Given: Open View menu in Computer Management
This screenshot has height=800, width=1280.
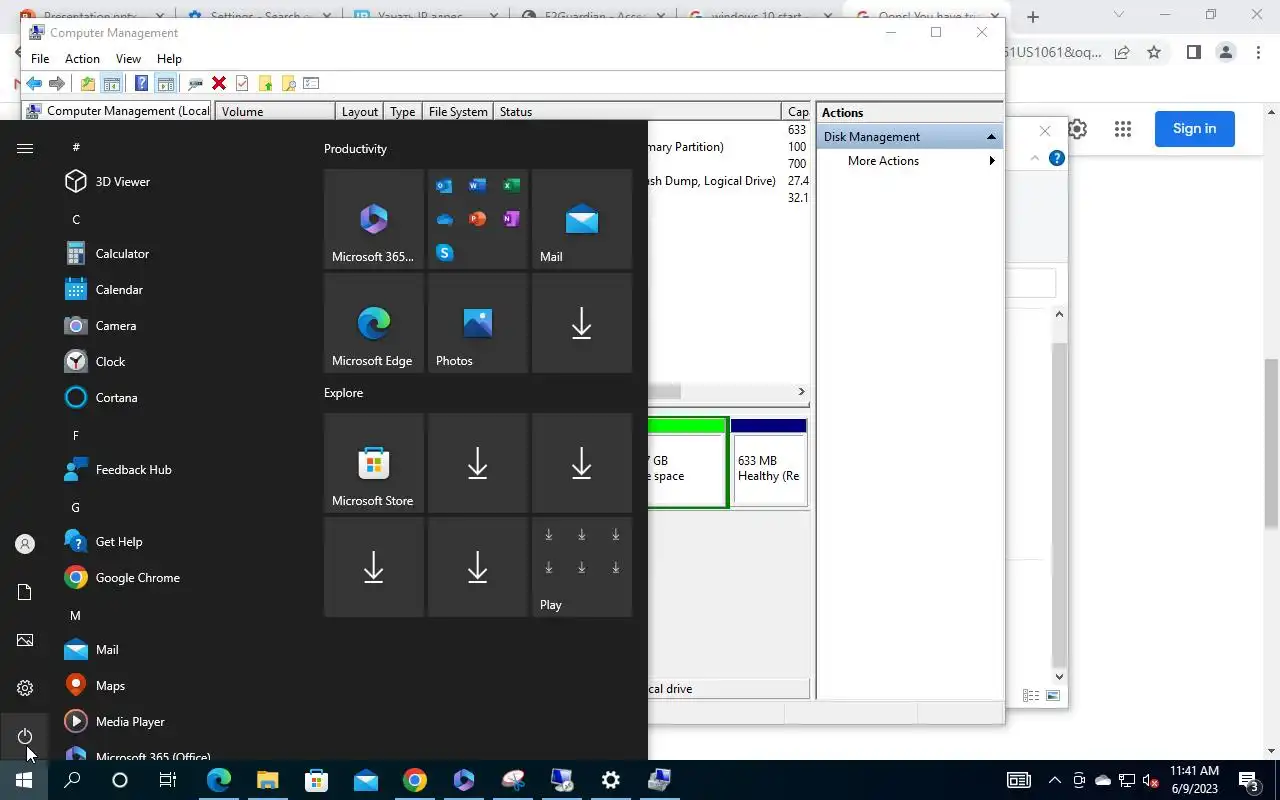Looking at the screenshot, I should tap(128, 59).
